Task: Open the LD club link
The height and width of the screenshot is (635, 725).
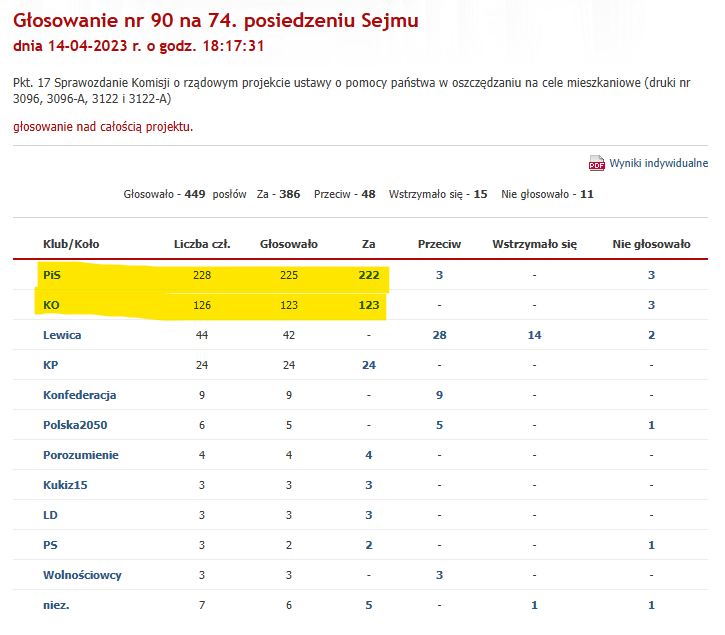Action: point(50,515)
